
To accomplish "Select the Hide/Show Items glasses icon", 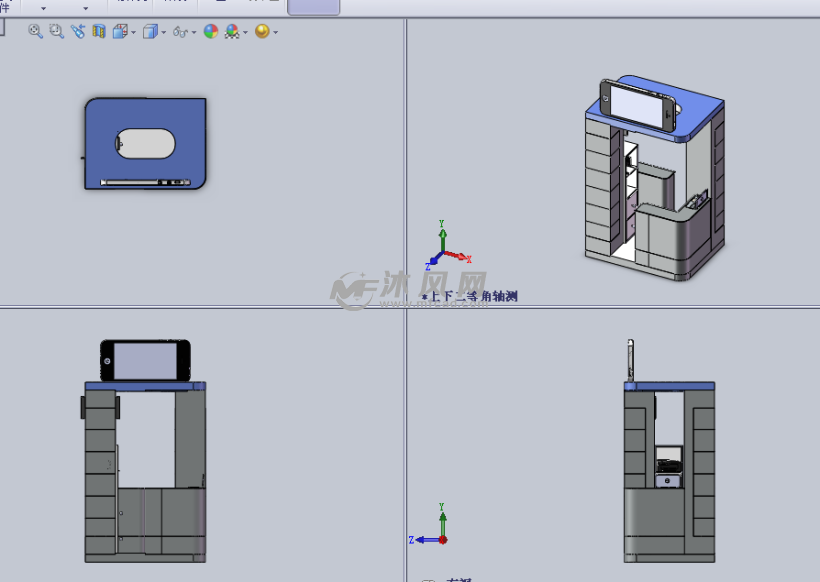I will [x=180, y=31].
